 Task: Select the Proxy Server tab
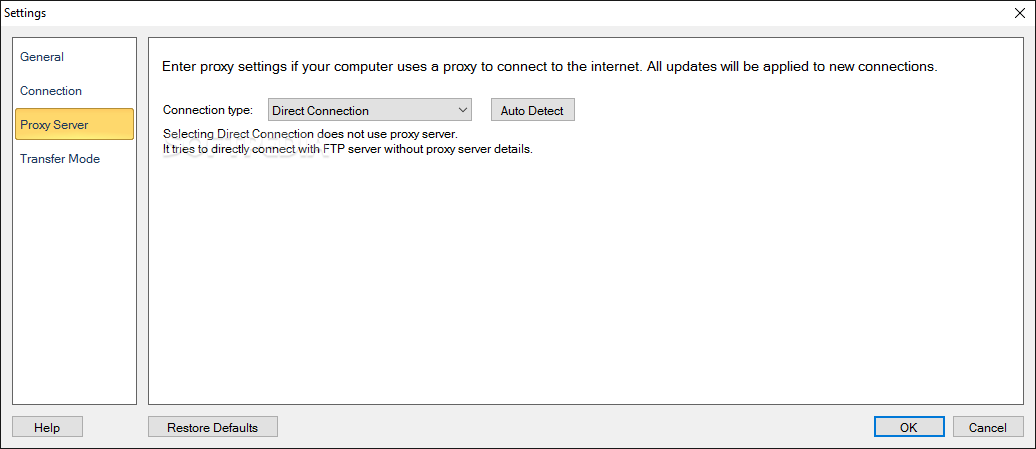54,125
